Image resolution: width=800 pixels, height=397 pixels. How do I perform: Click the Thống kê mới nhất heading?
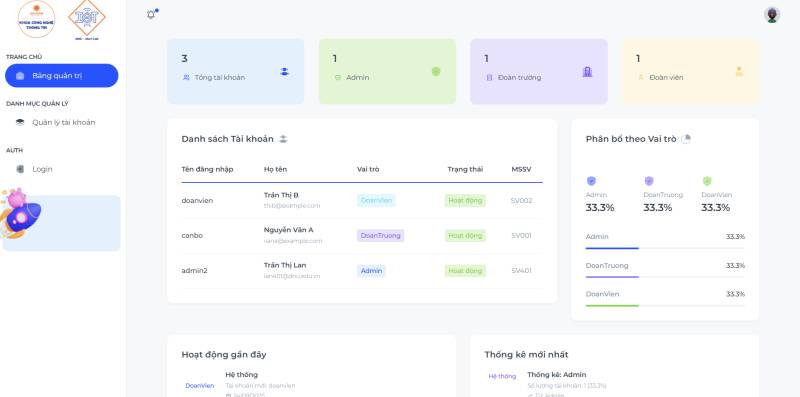click(x=526, y=355)
